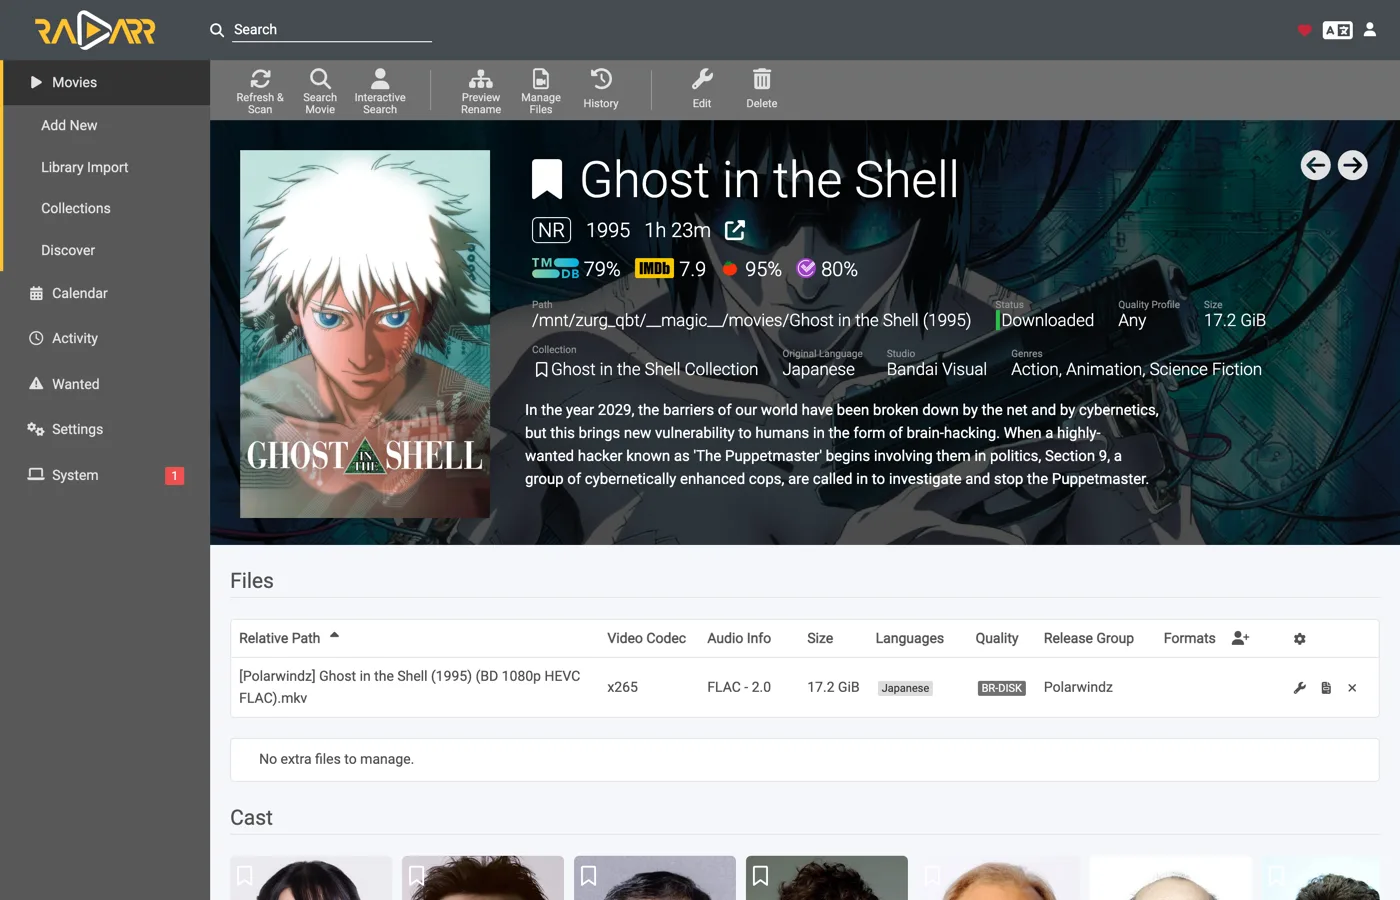
Task: Click the movie path text
Action: click(x=752, y=320)
